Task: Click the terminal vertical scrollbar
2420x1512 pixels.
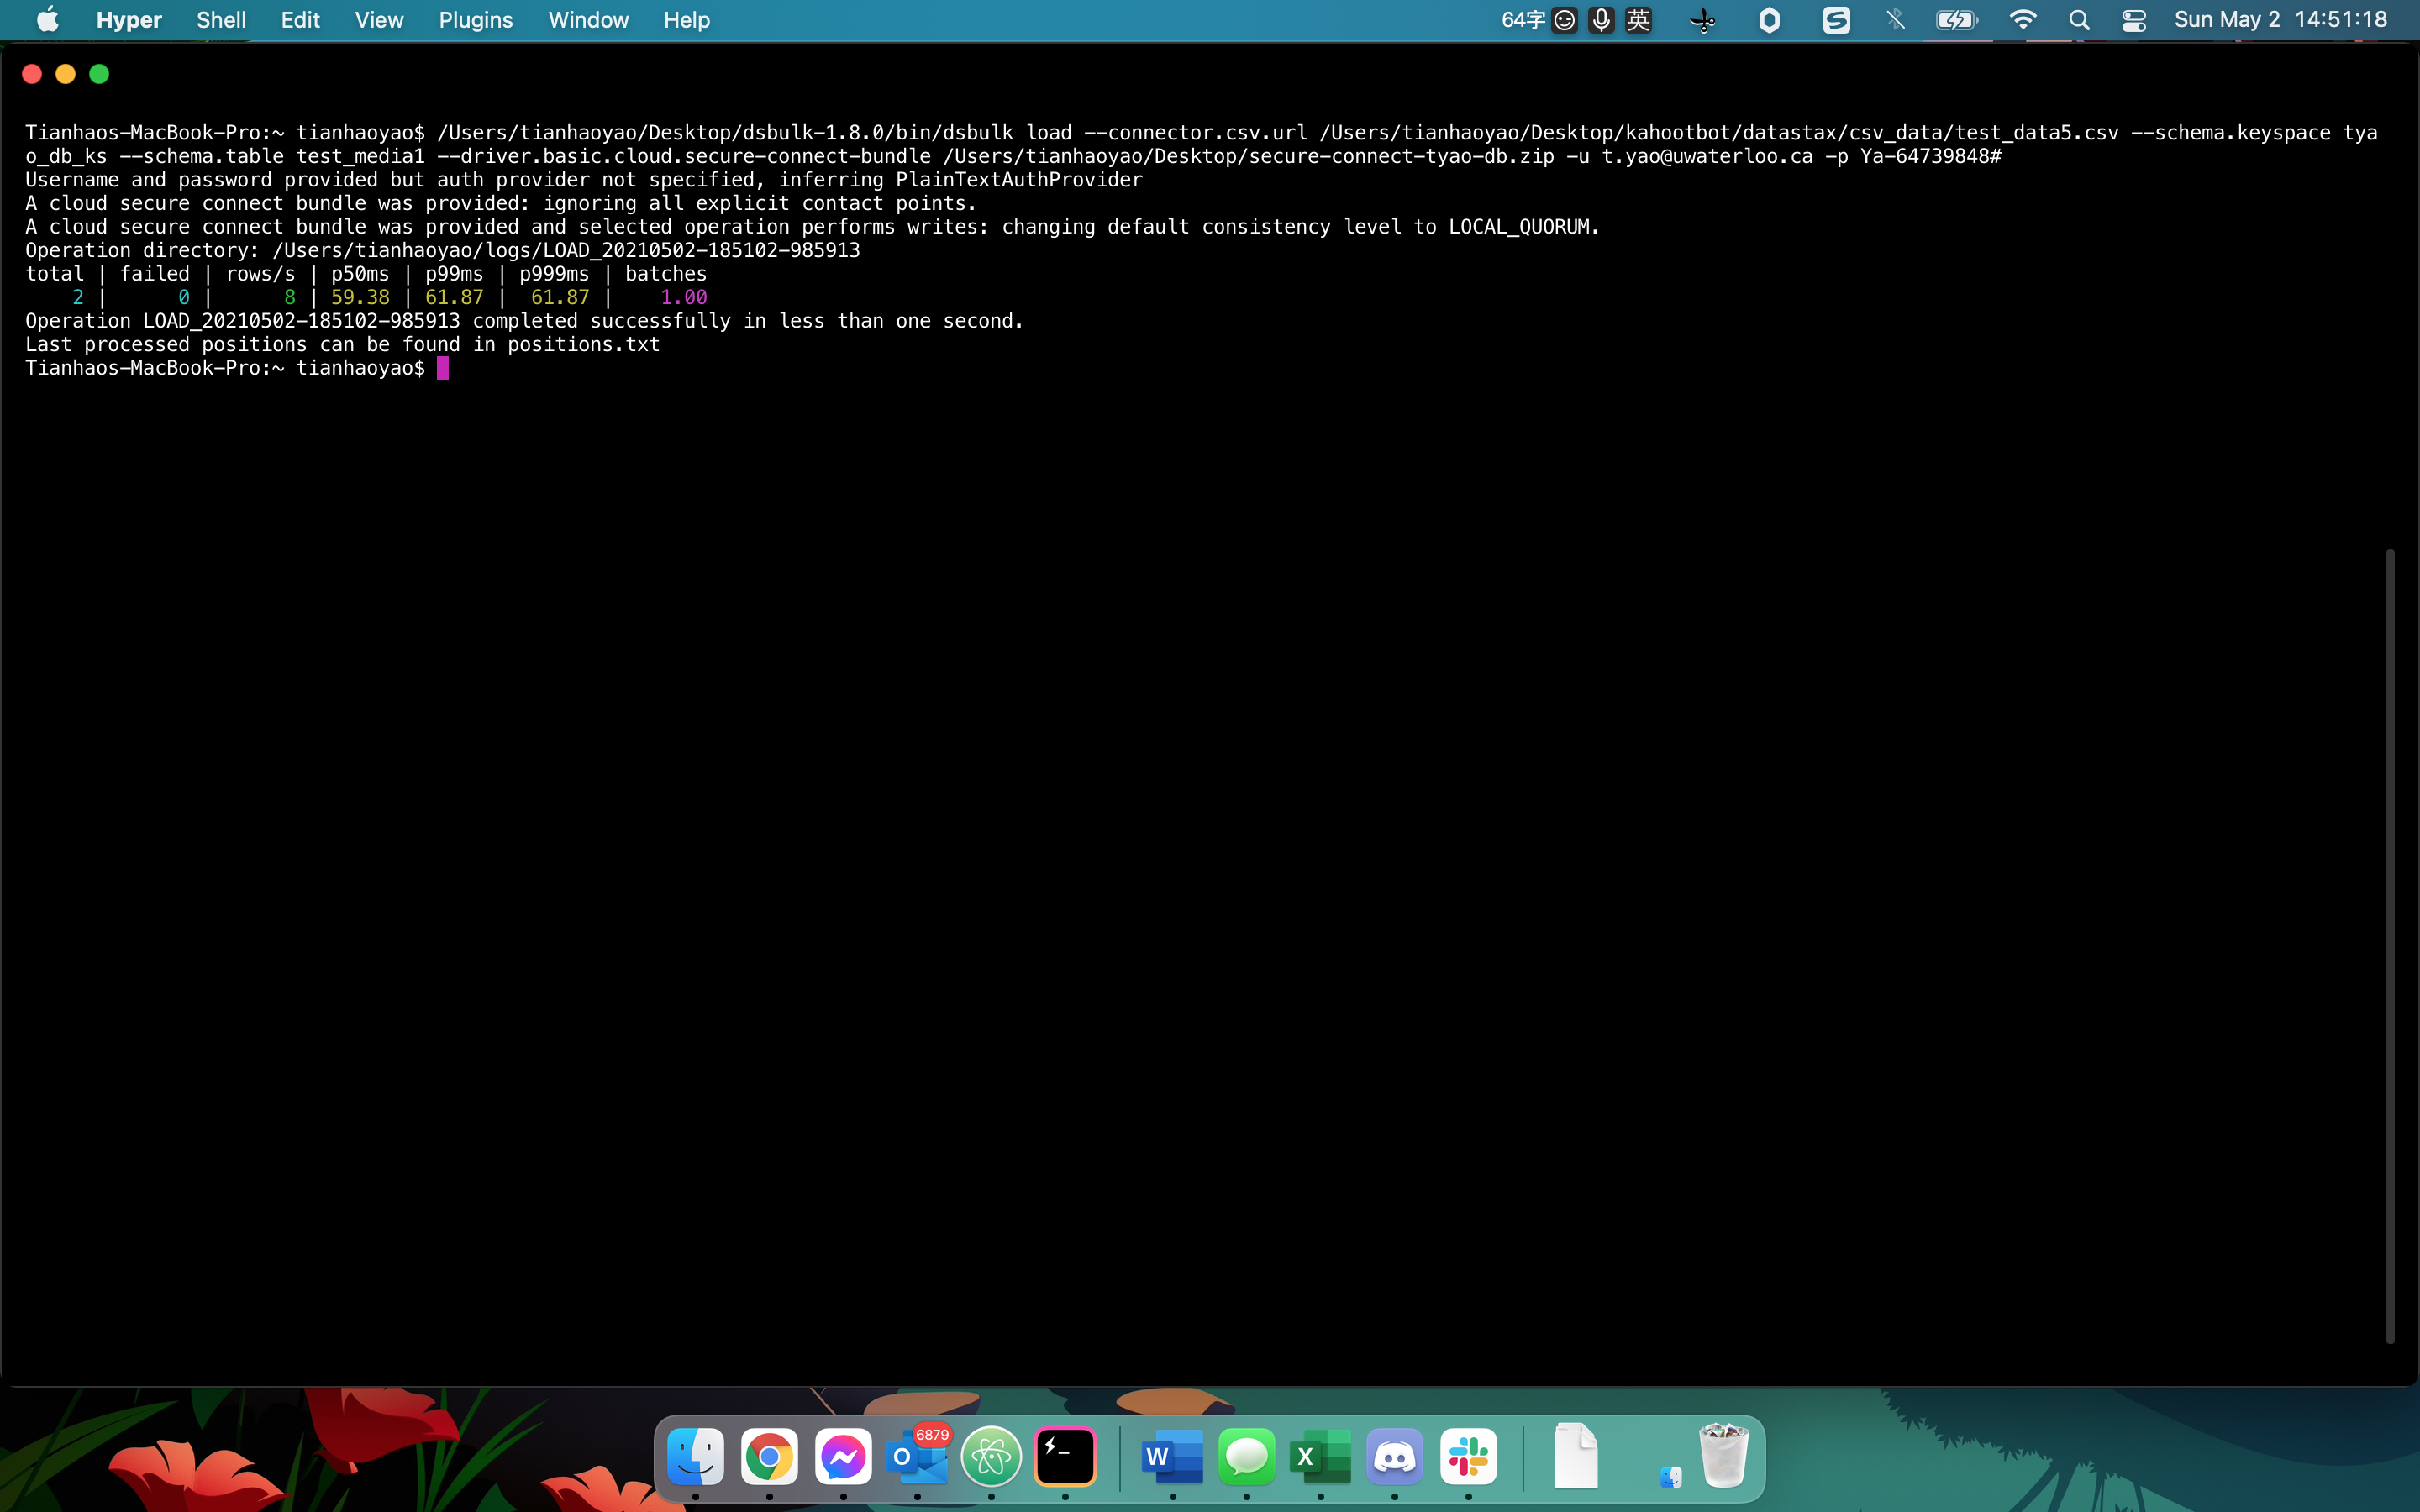Action: tap(2389, 945)
